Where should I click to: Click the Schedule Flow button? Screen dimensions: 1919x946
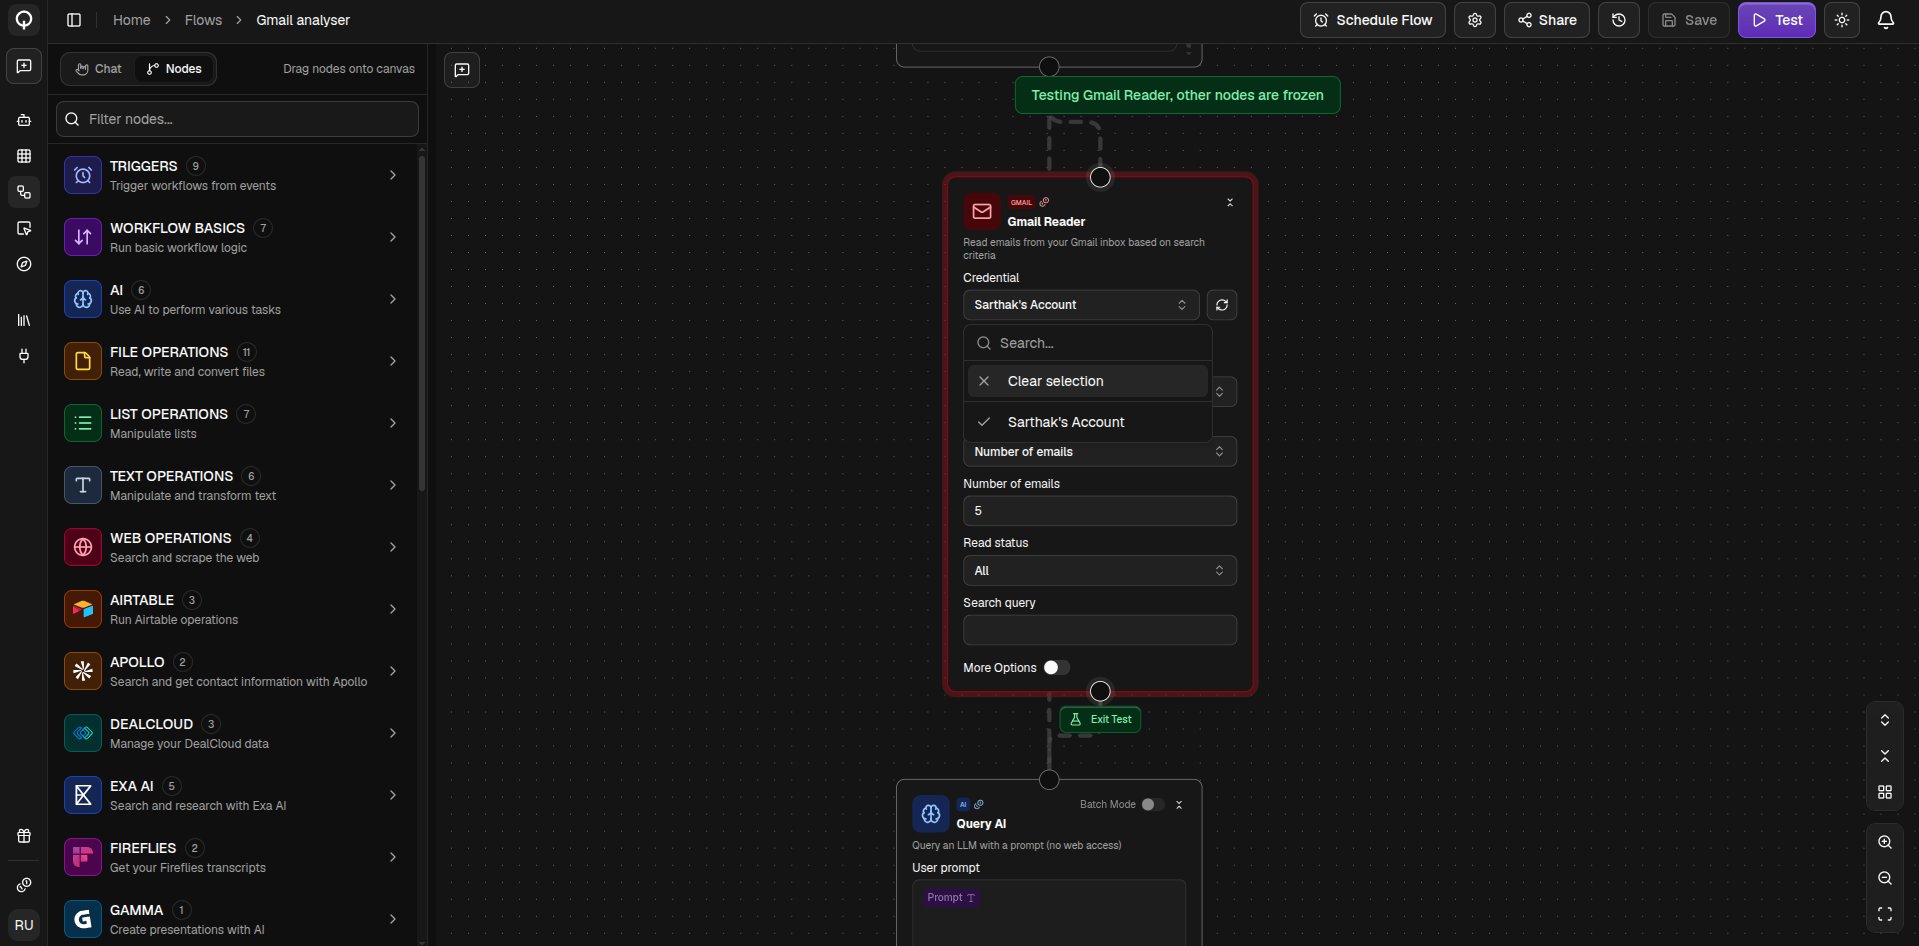click(x=1373, y=20)
